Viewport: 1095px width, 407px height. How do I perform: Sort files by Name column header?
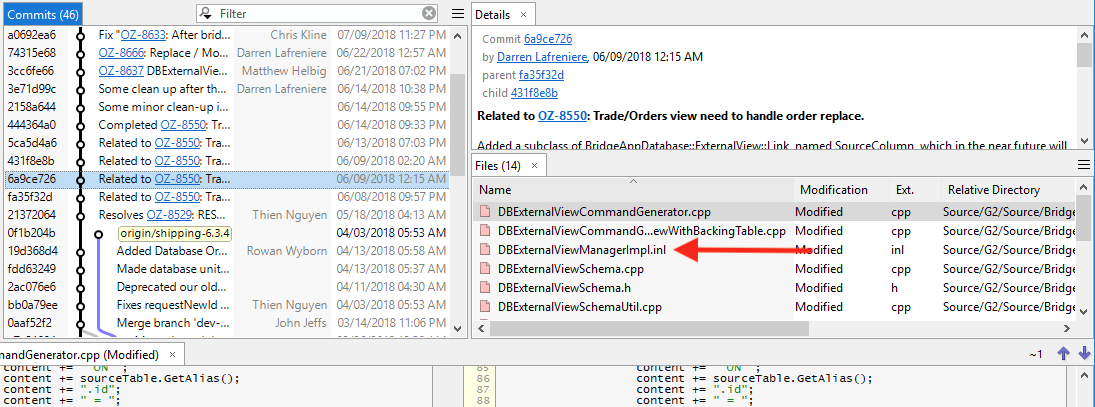tap(633, 190)
